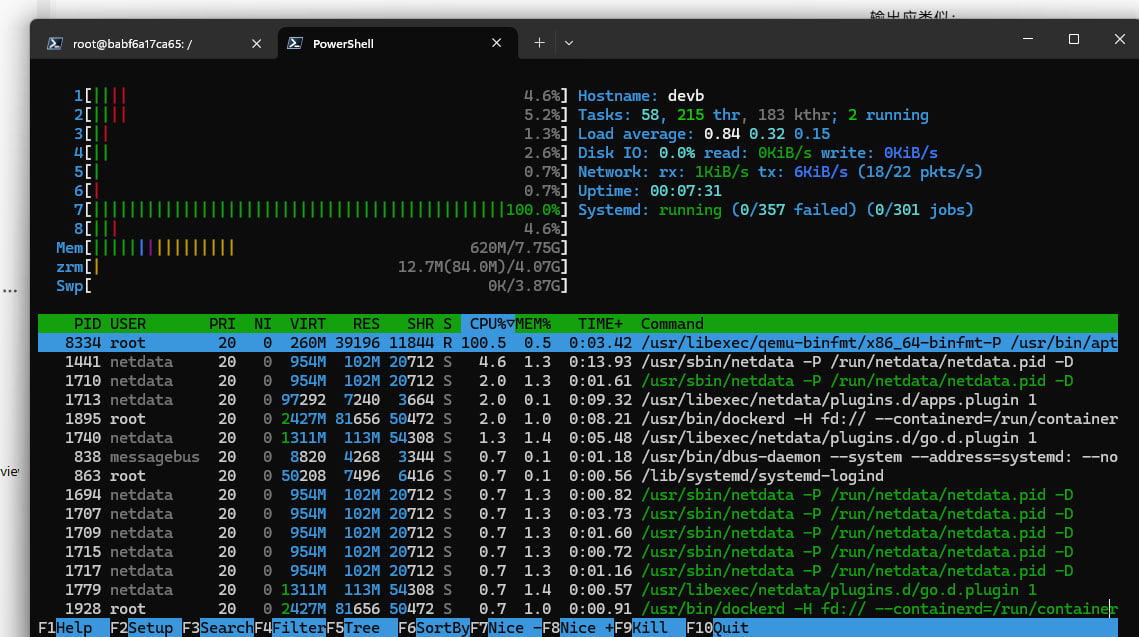Expand the new tab profile dropdown
Screen dimensions: 1139x637
tap(569, 44)
